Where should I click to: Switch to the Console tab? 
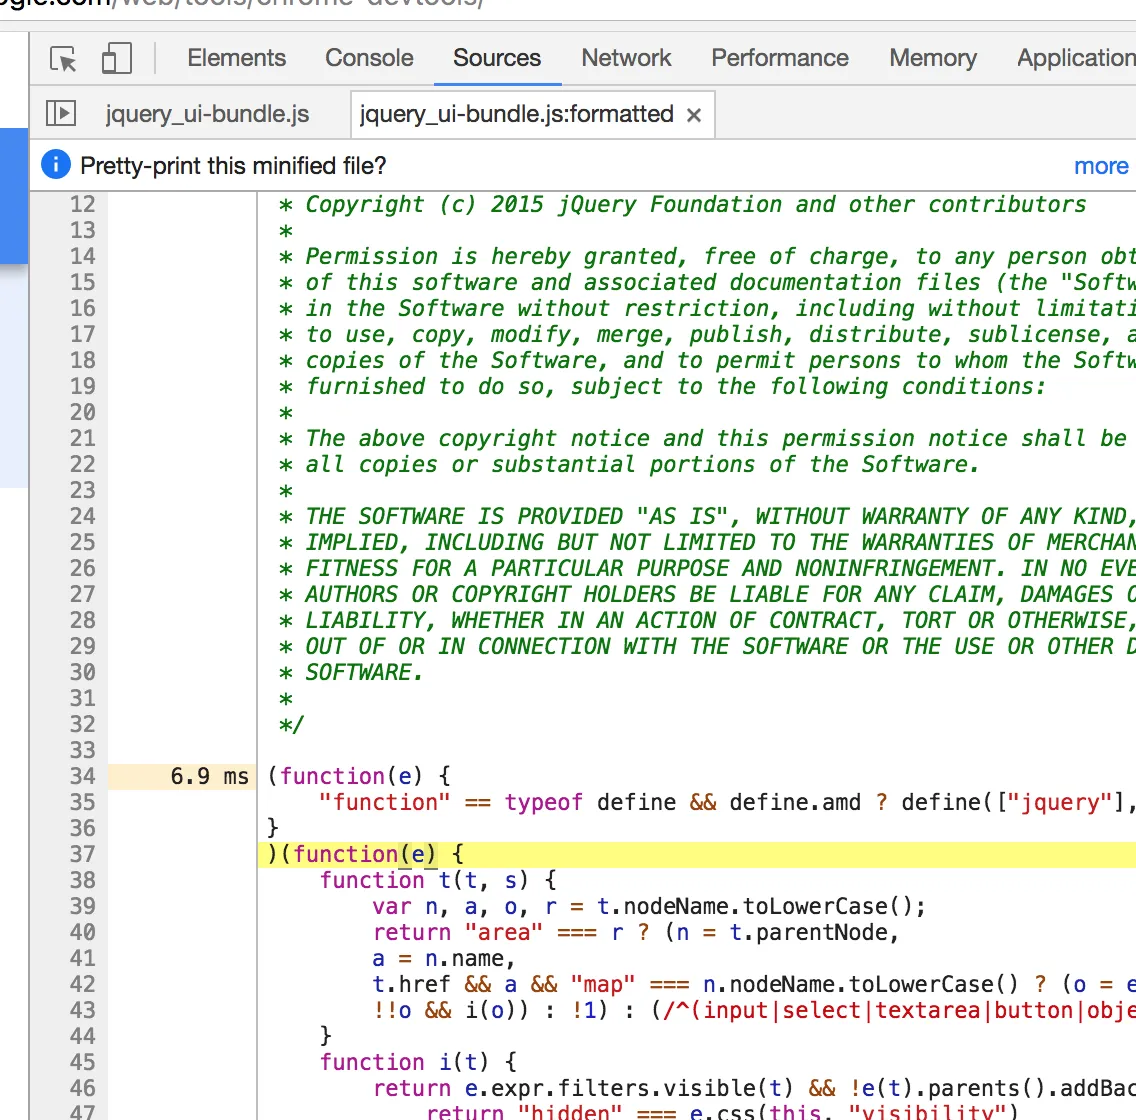point(369,58)
